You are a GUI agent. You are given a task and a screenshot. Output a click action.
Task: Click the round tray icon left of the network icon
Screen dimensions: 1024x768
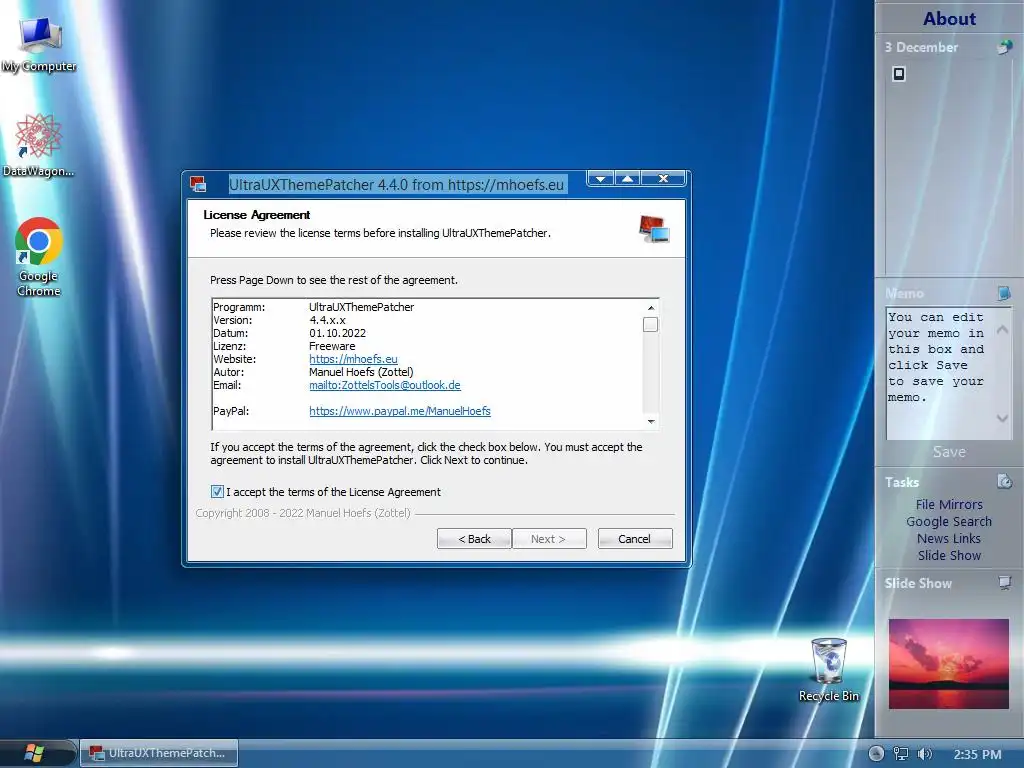pyautogui.click(x=876, y=754)
